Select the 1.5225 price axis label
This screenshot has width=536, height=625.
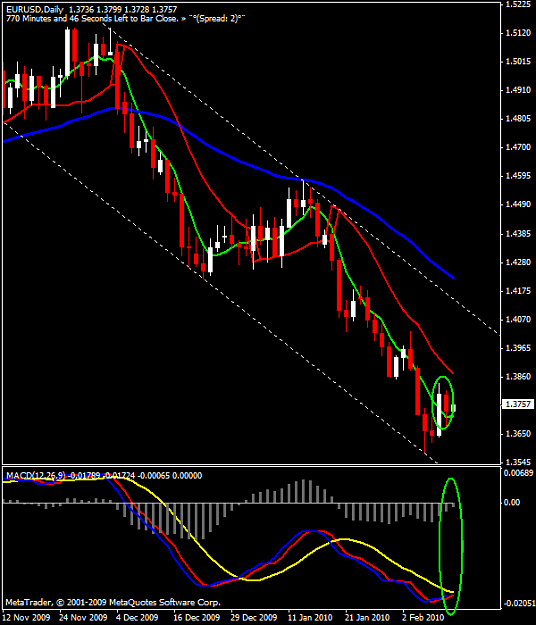(x=518, y=4)
